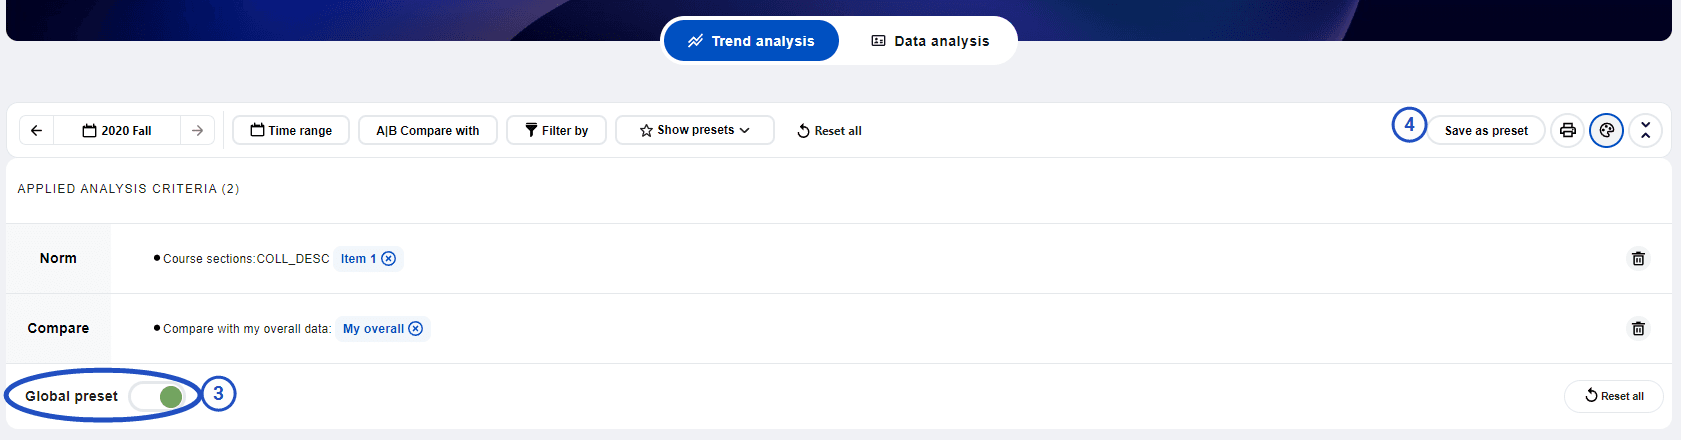Click Save as preset button
Image resolution: width=1681 pixels, height=440 pixels.
click(1486, 131)
